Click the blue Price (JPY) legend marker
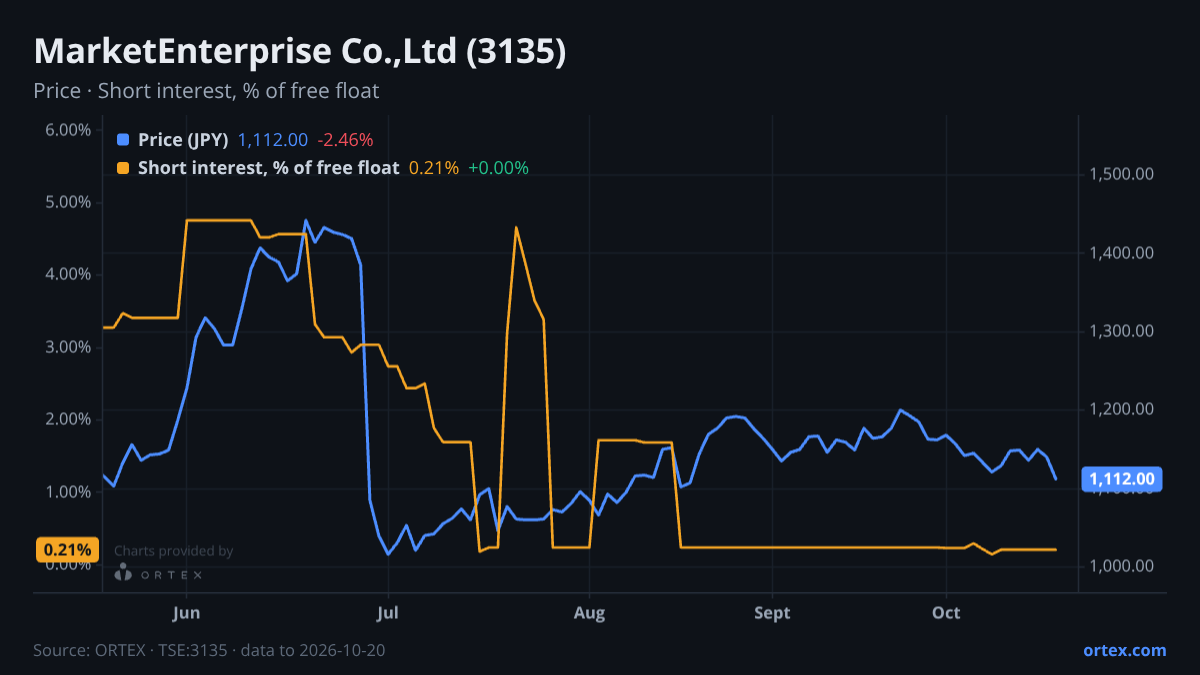Screen dimensions: 1200x675 123,140
